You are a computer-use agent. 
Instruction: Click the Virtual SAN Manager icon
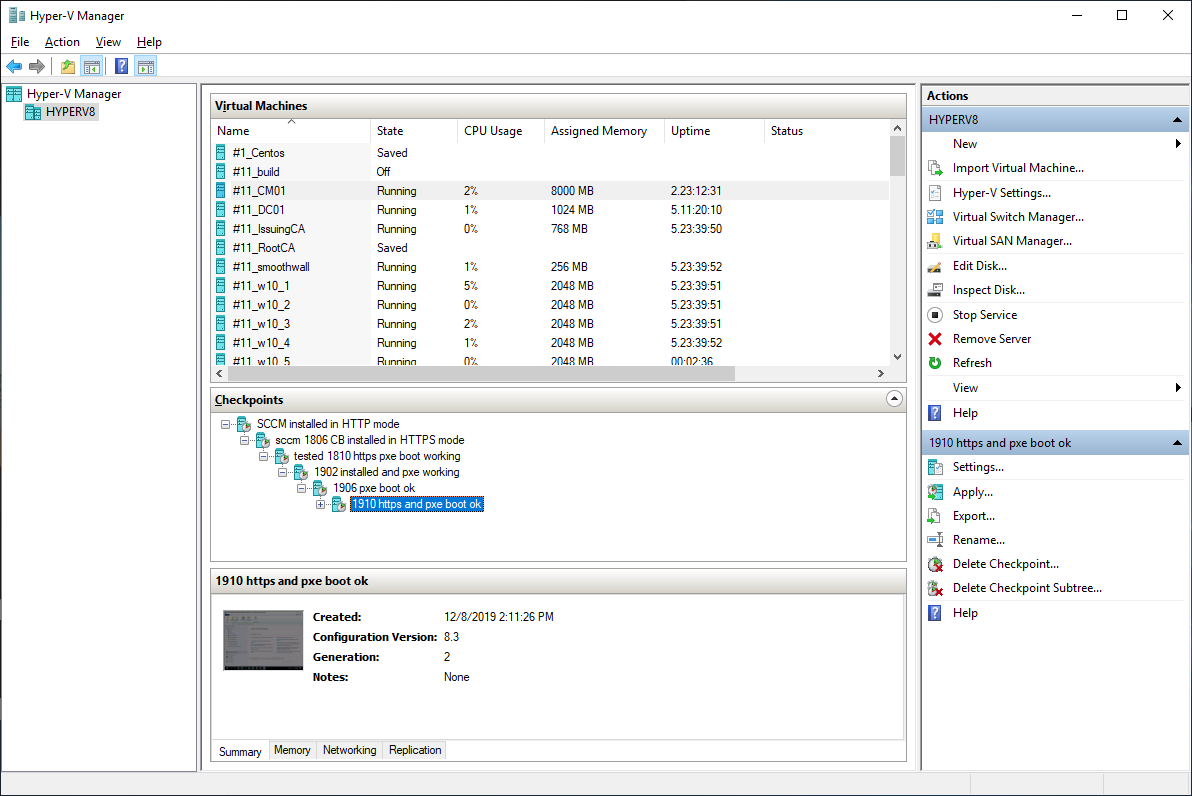935,241
